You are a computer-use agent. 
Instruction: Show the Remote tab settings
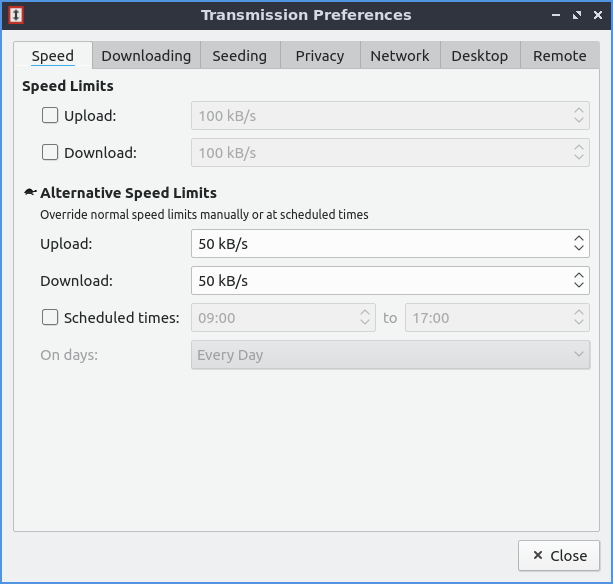coord(559,56)
